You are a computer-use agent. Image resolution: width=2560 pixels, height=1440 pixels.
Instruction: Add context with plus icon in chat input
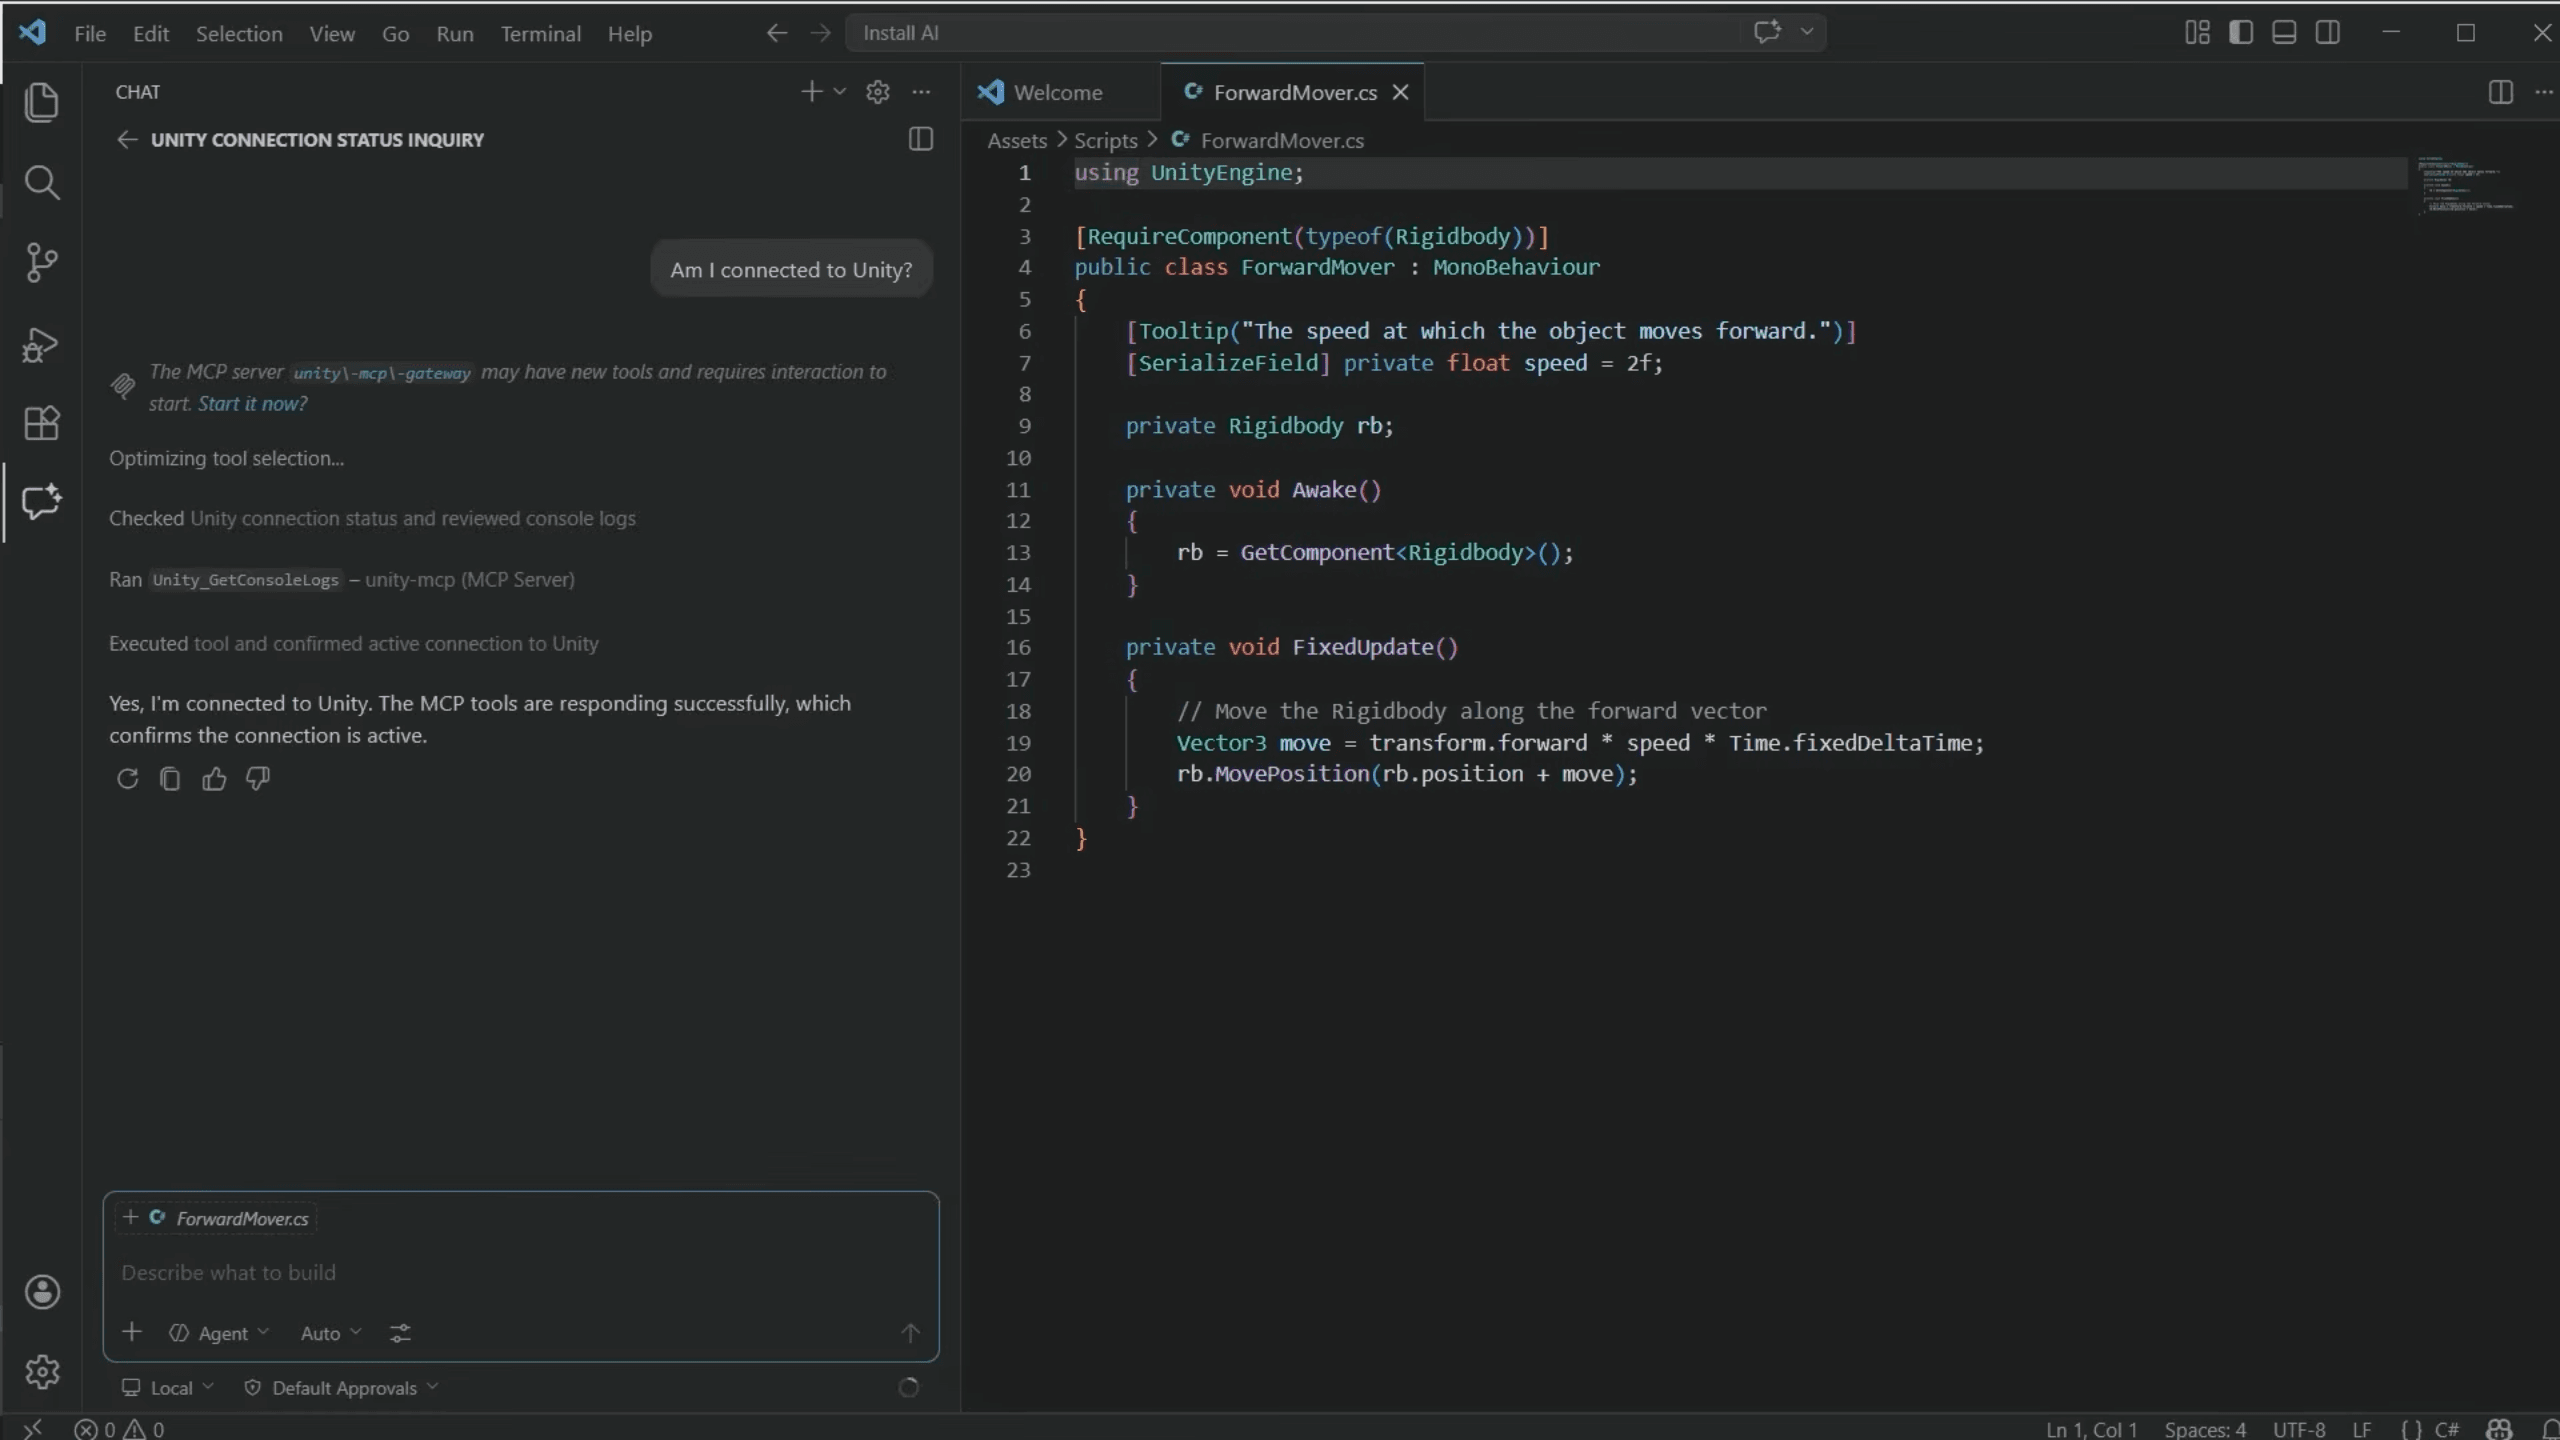(x=132, y=1332)
